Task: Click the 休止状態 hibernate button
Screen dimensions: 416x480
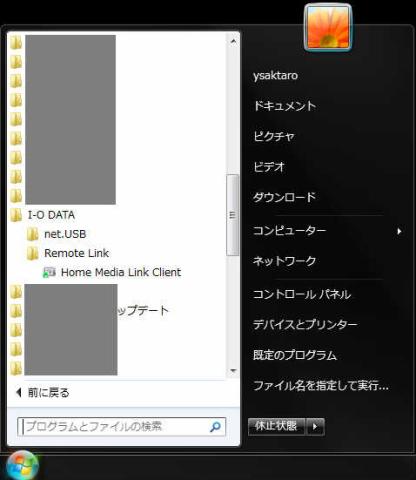Action: pos(276,426)
